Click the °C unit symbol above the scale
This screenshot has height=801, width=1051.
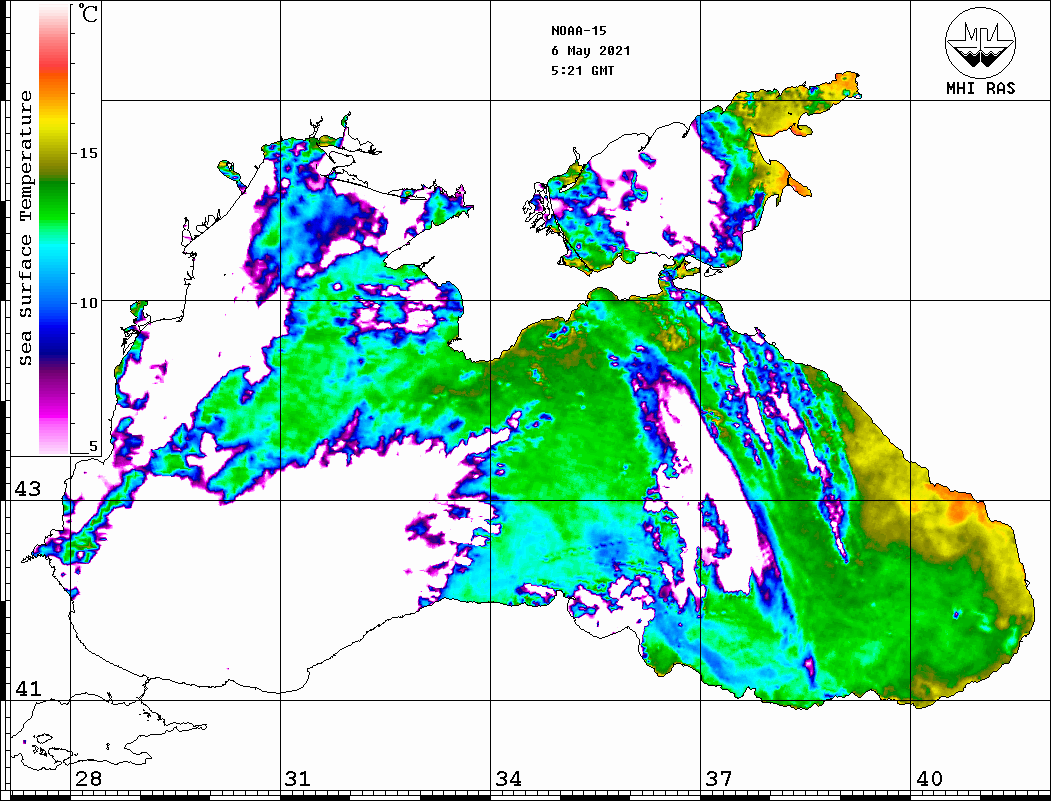[x=89, y=15]
